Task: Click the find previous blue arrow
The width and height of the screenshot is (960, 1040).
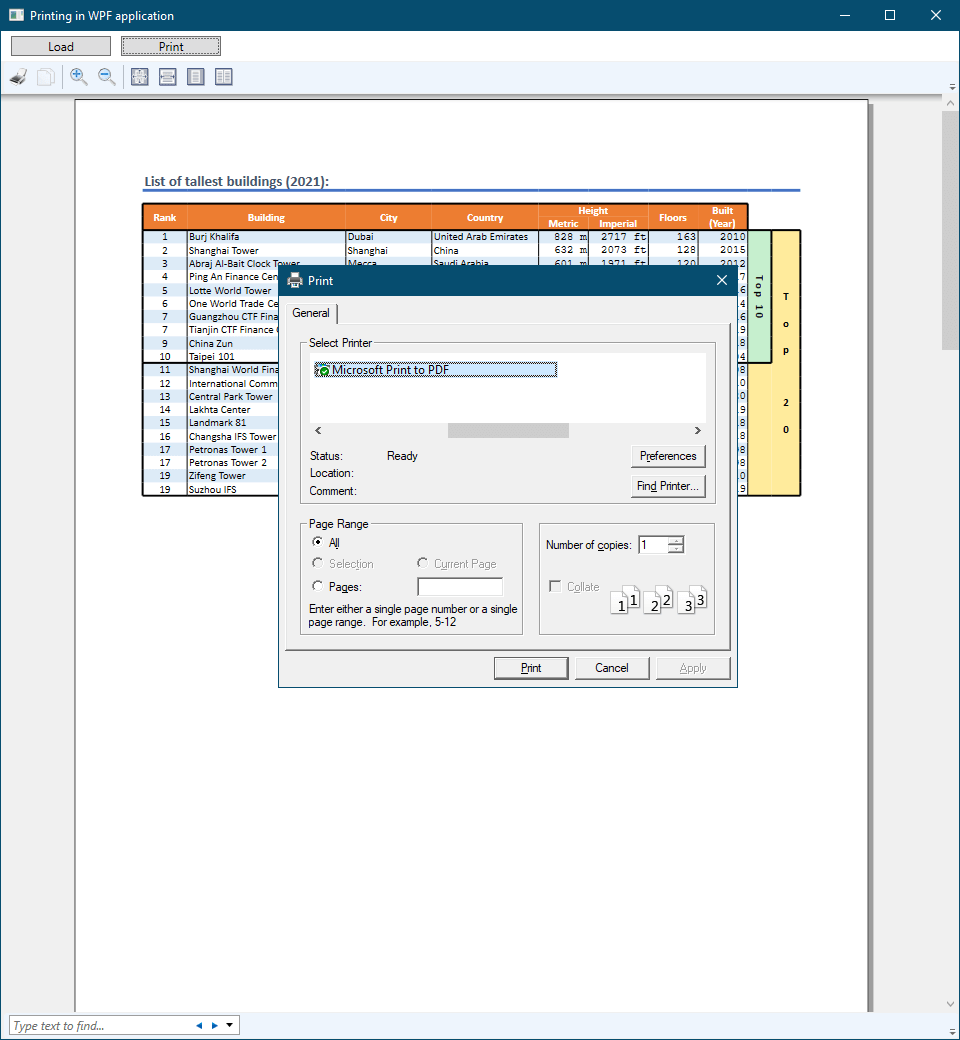Action: 199,1025
